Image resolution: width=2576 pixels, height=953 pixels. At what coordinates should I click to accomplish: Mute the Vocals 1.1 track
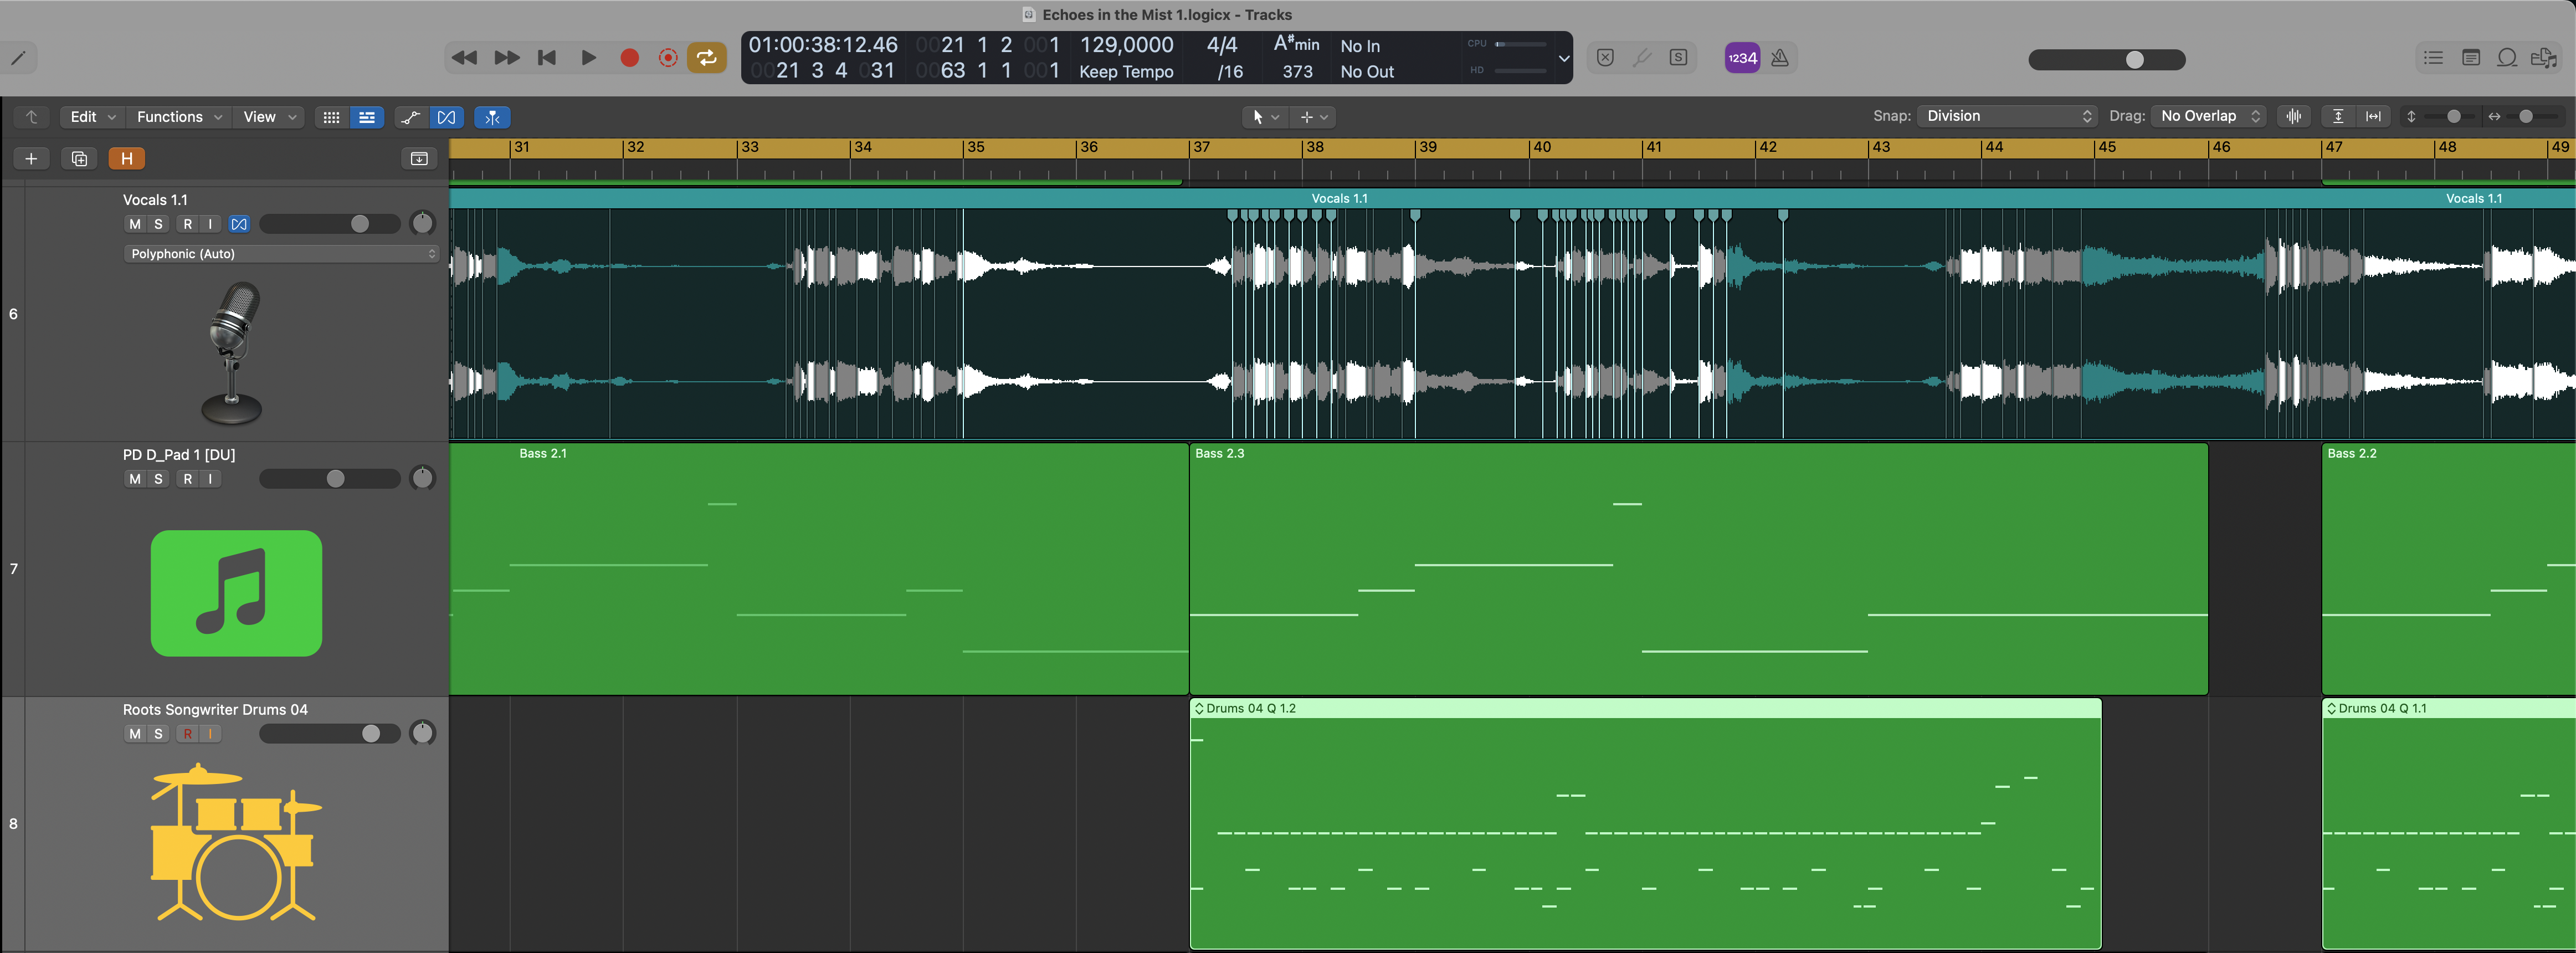click(x=135, y=224)
